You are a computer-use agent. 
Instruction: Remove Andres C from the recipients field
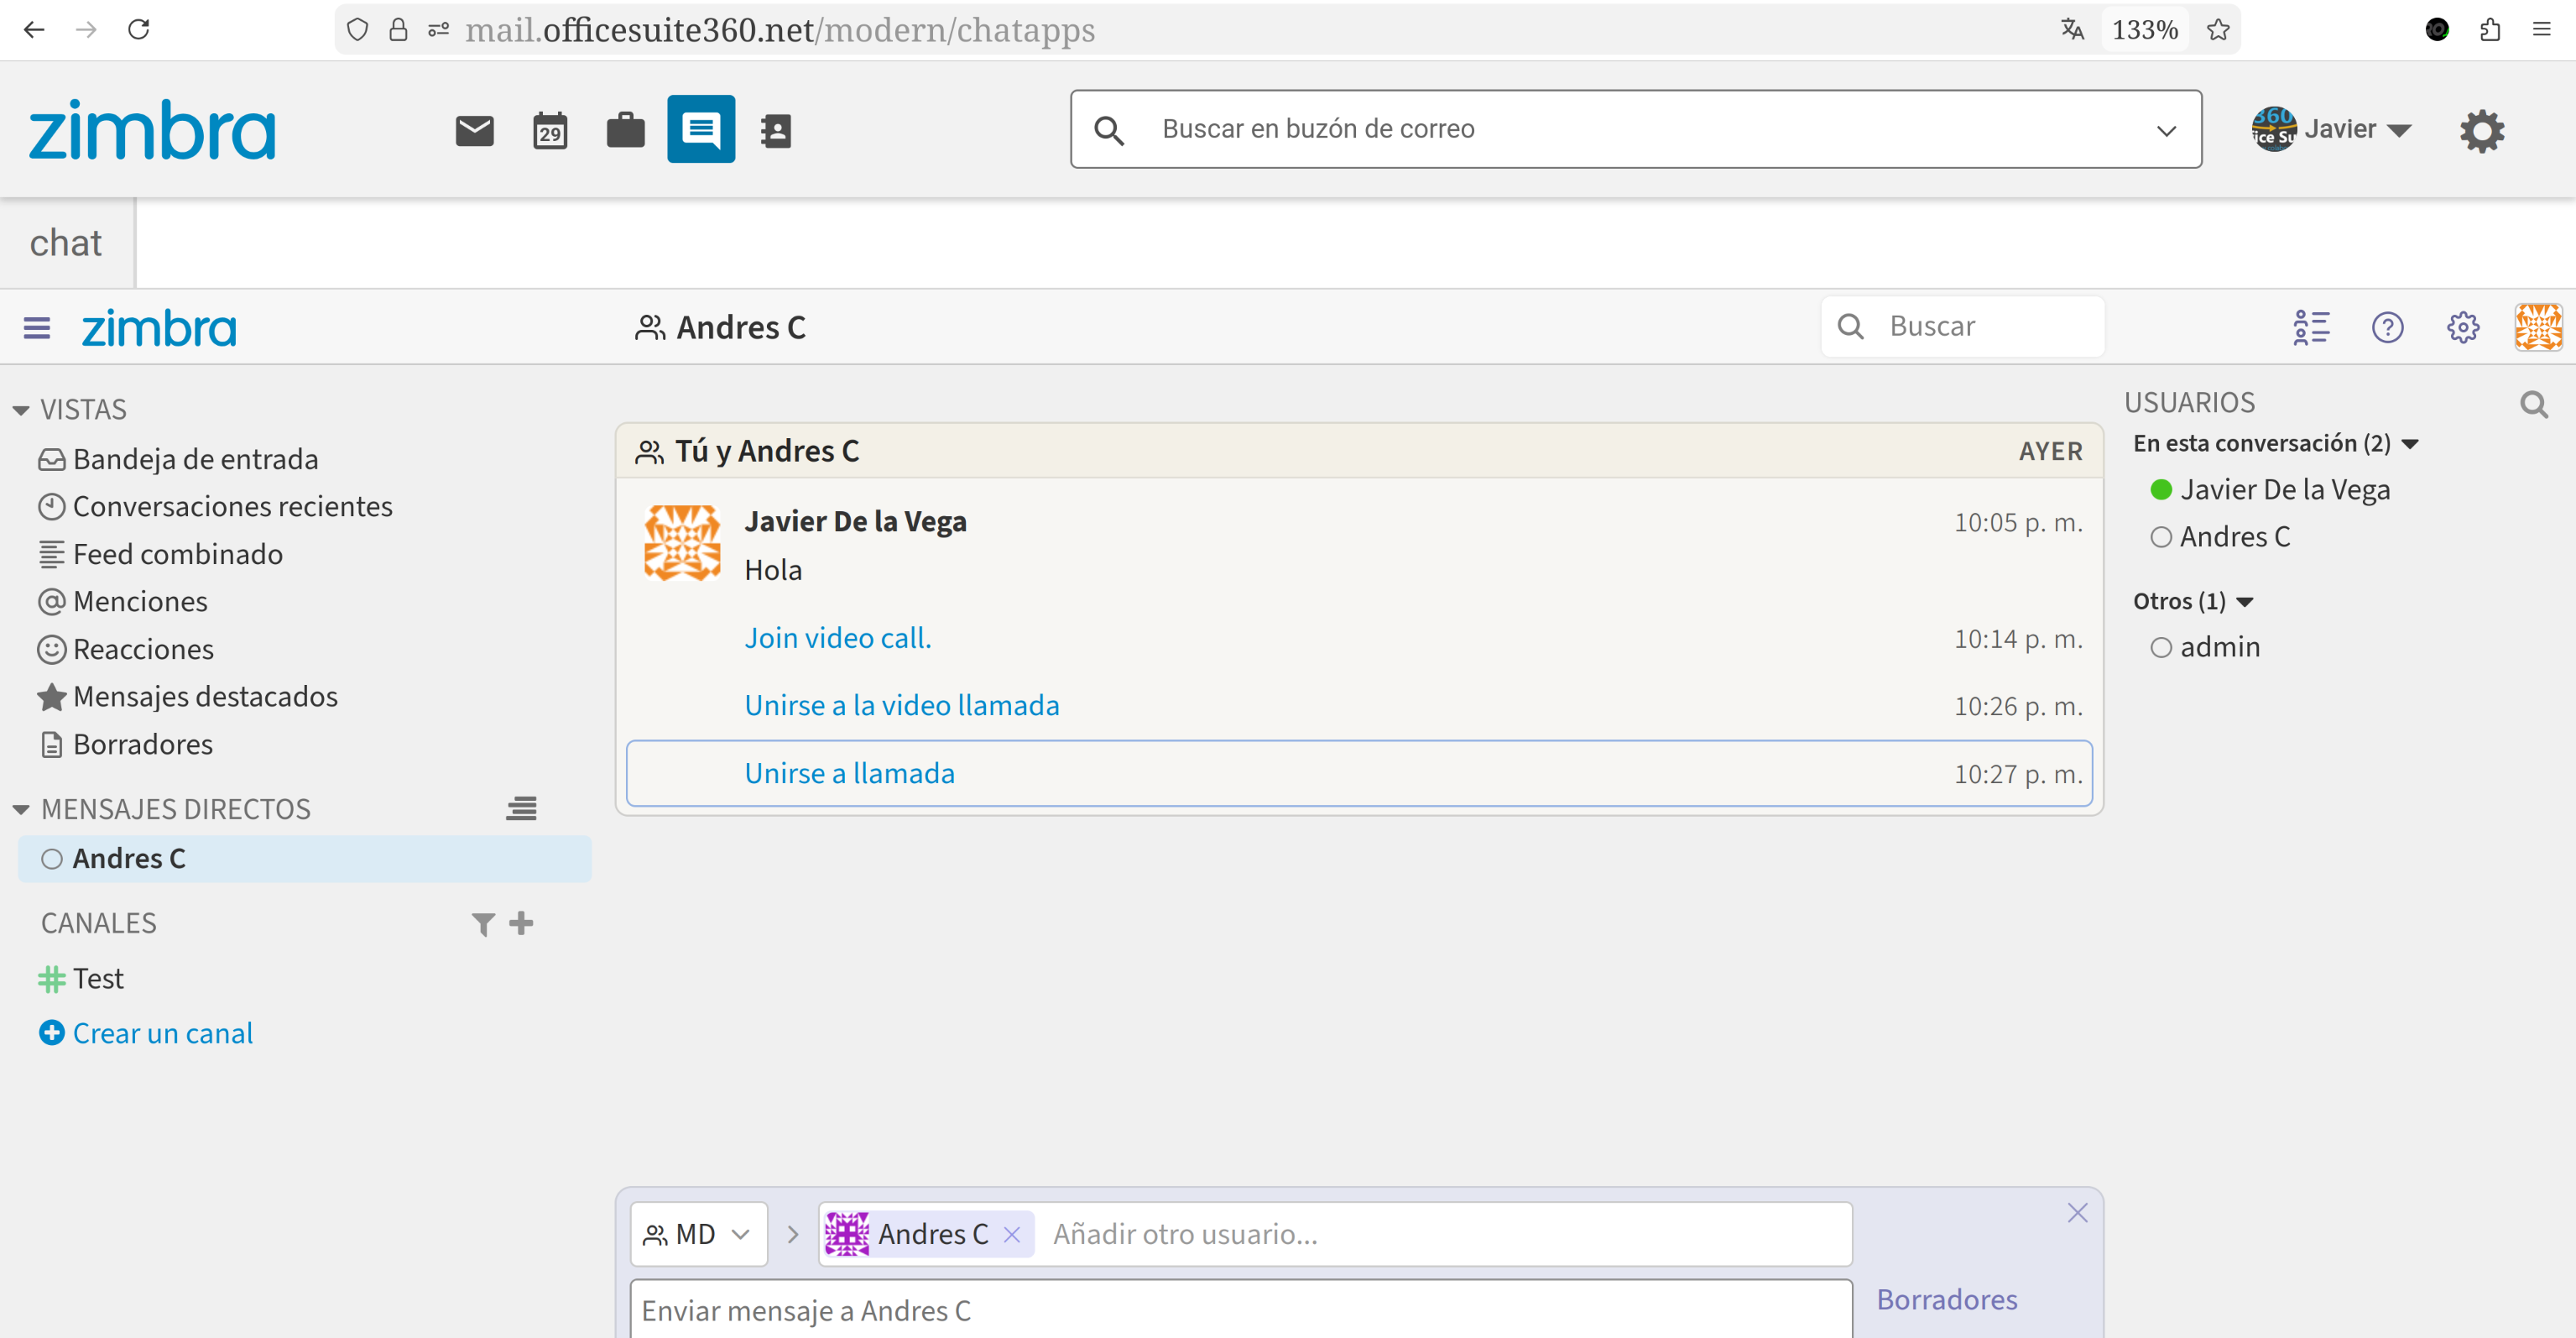coord(1012,1234)
